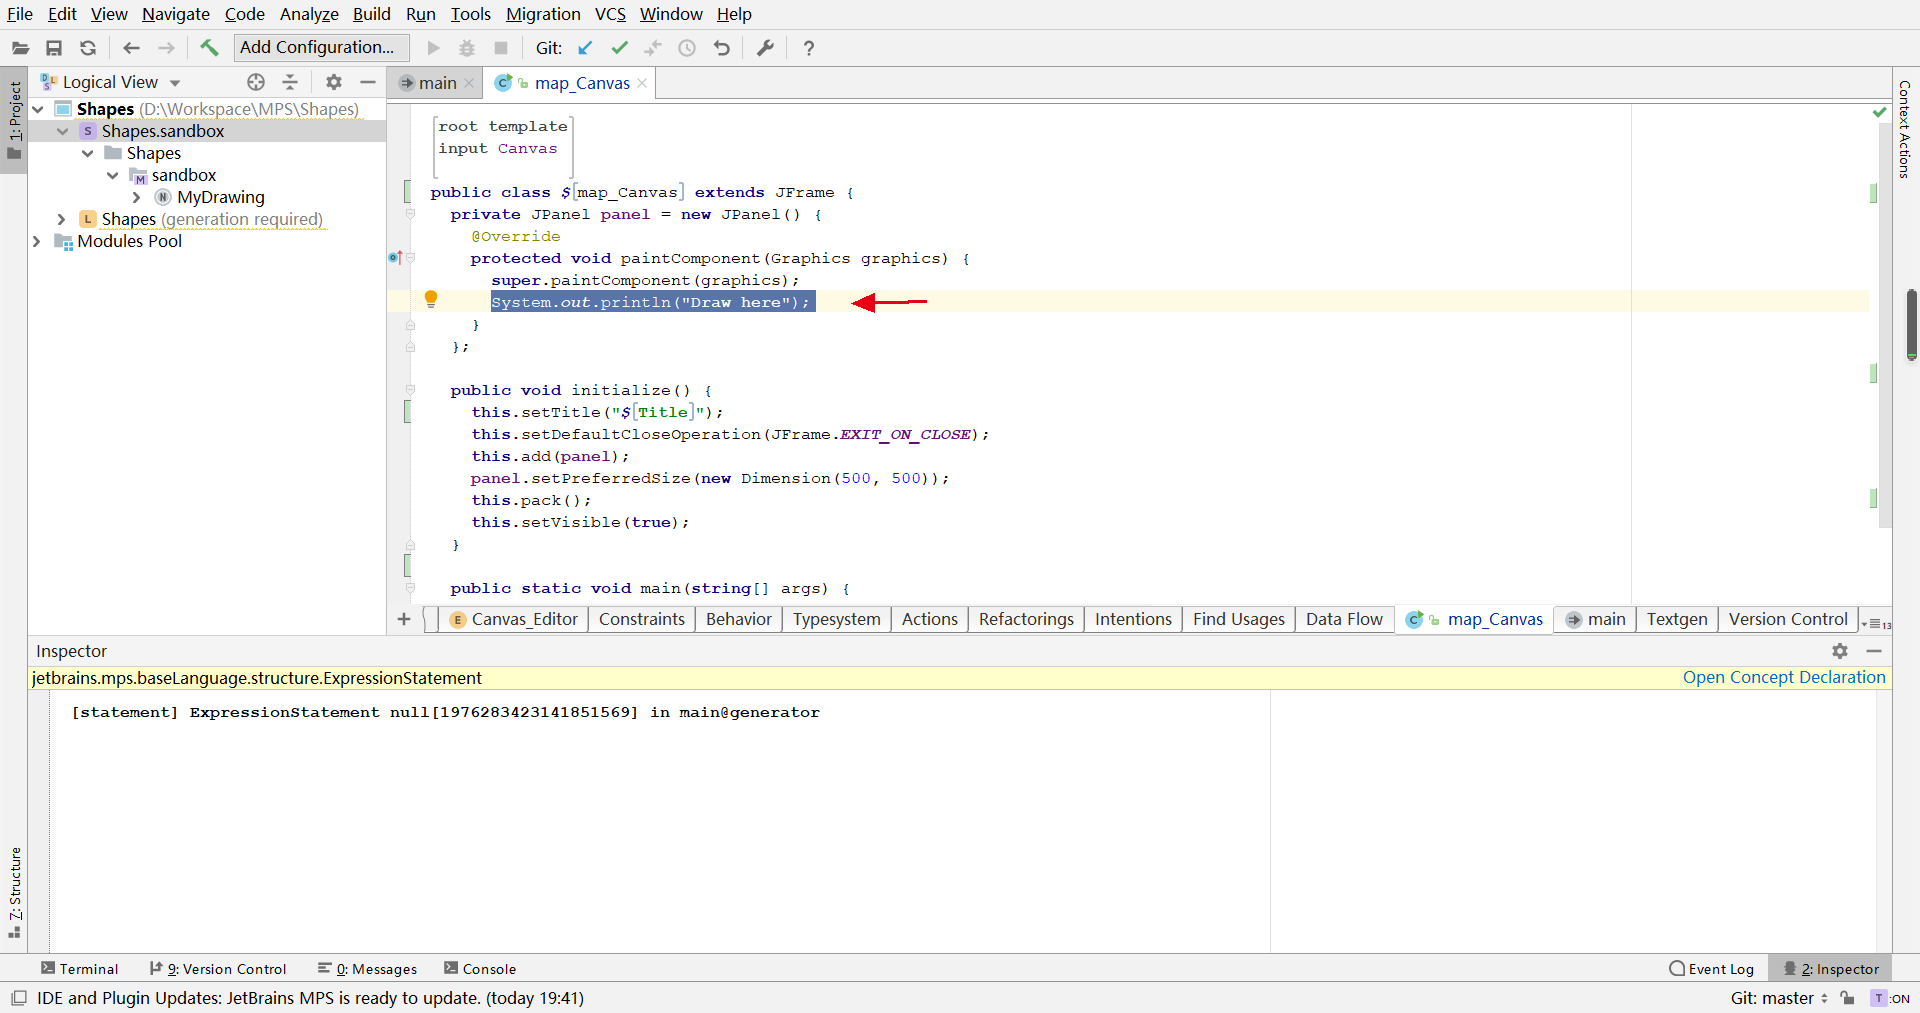Select the Debug bug icon
The height and width of the screenshot is (1013, 1920).
[466, 47]
